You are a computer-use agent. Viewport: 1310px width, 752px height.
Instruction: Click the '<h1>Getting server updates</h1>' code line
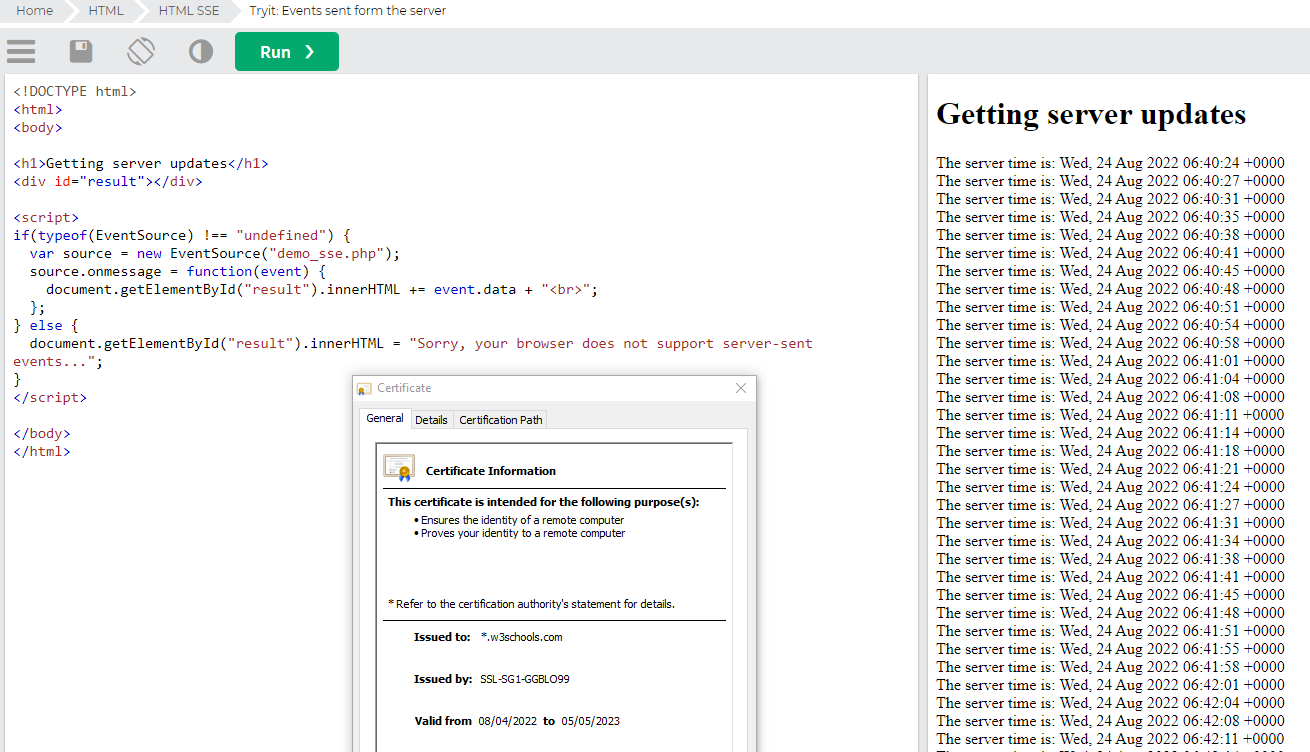141,163
